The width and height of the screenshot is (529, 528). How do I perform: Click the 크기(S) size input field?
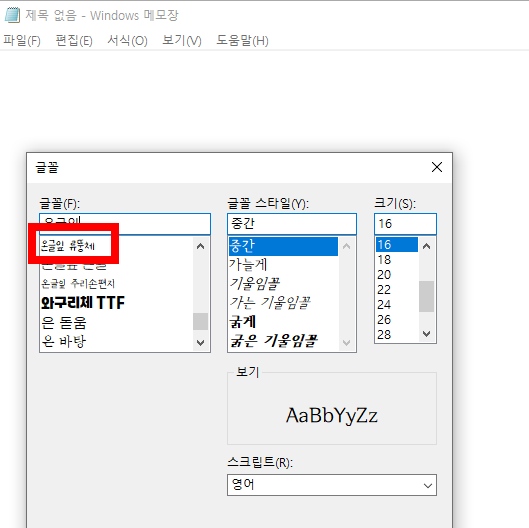coord(405,223)
